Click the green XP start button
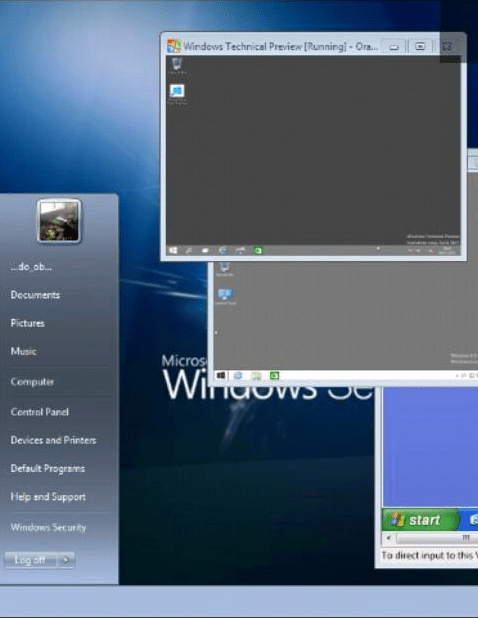 (x=420, y=520)
